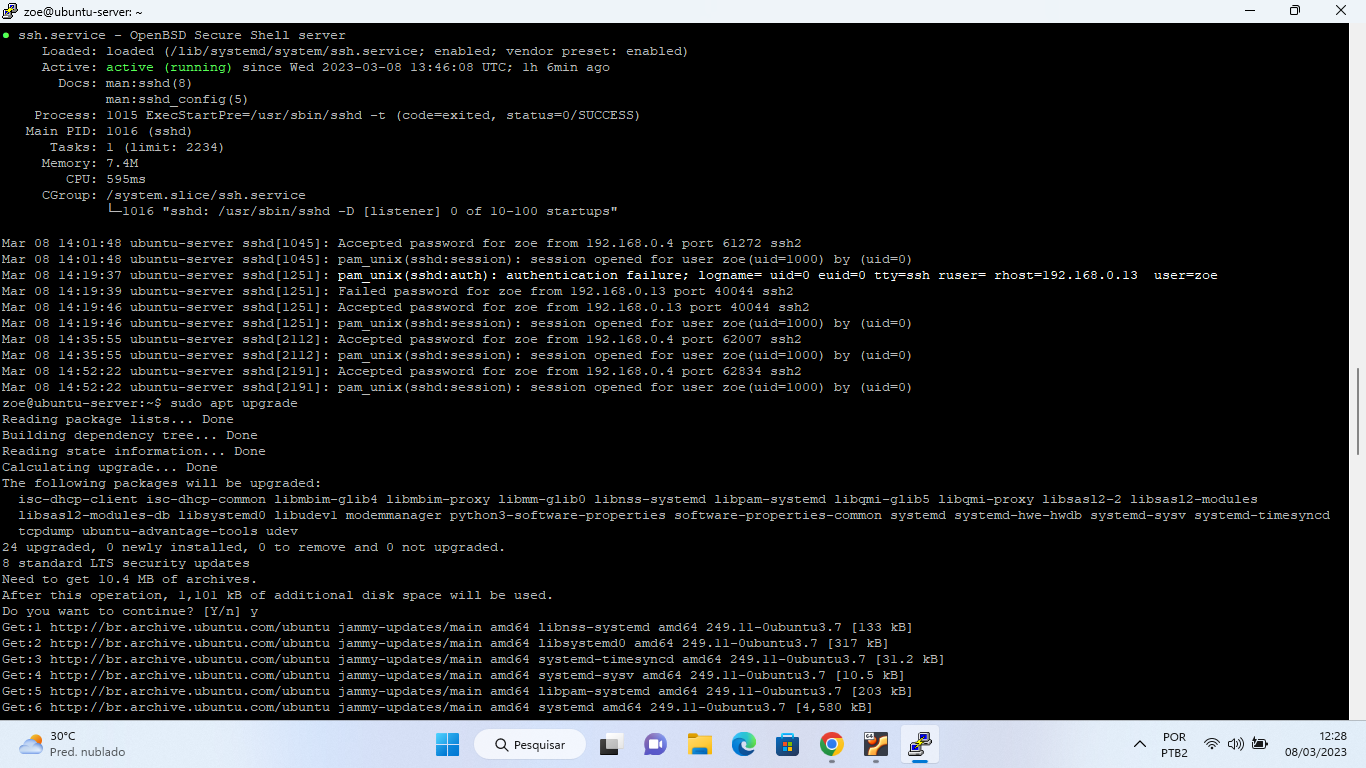Click the 'Tasks: 1 (limit: 2234)' line
The width and height of the screenshot is (1366, 768).
137,147
